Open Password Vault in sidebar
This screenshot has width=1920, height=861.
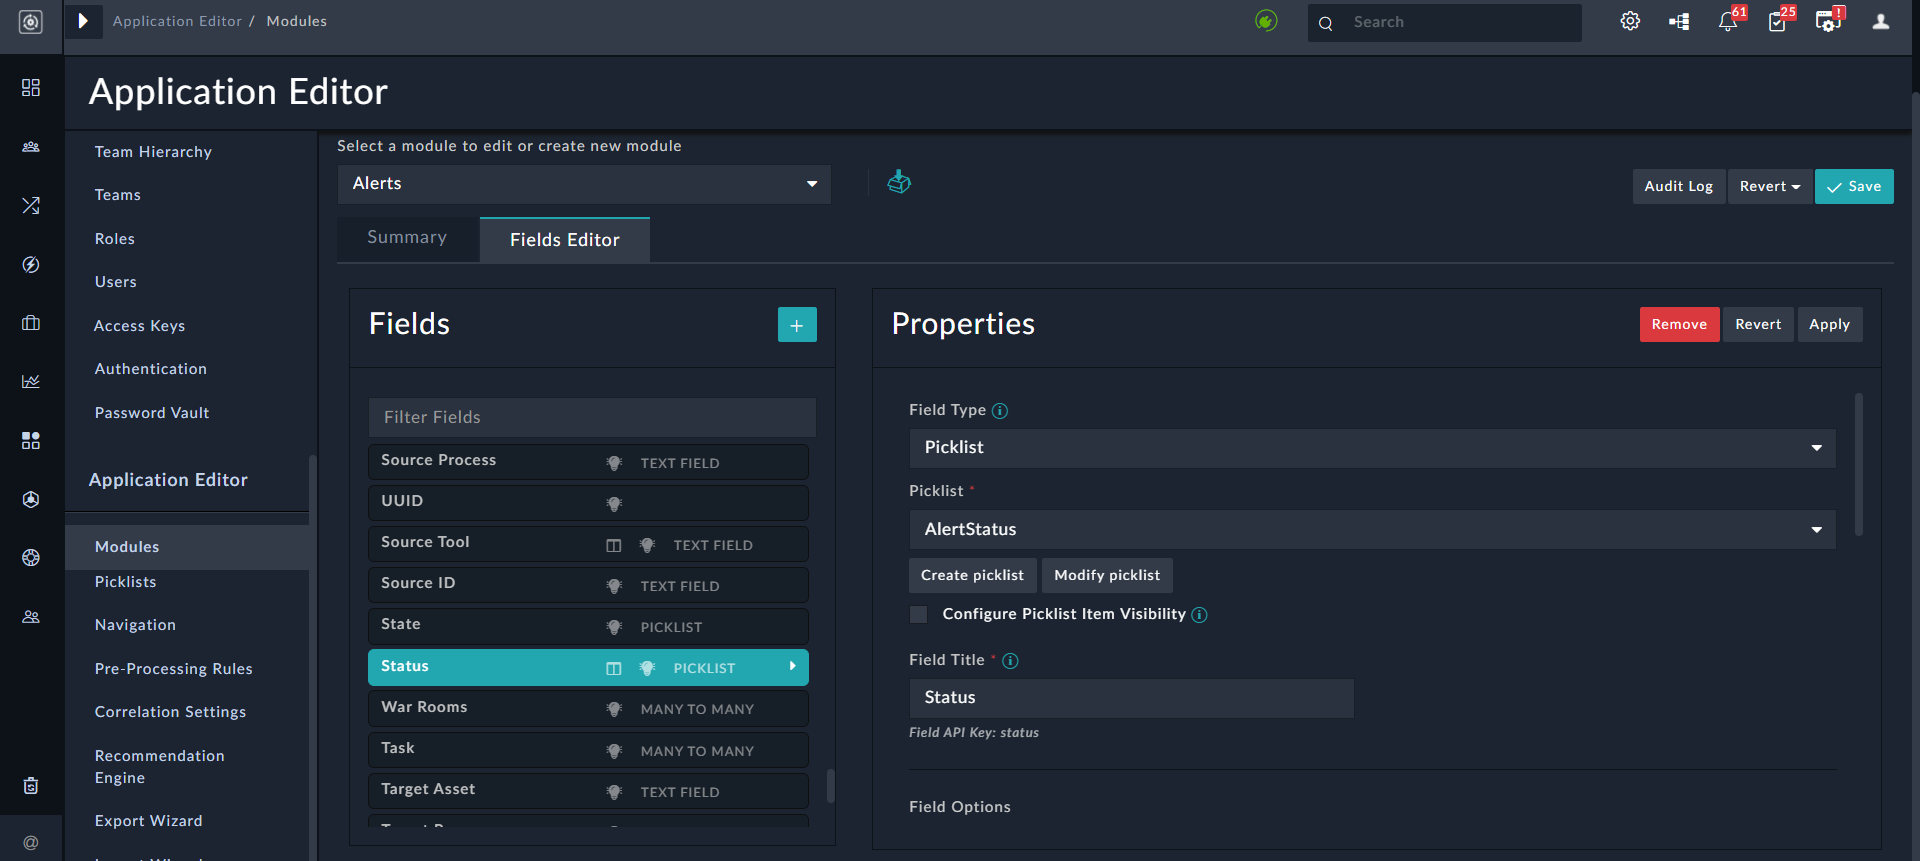(x=152, y=413)
